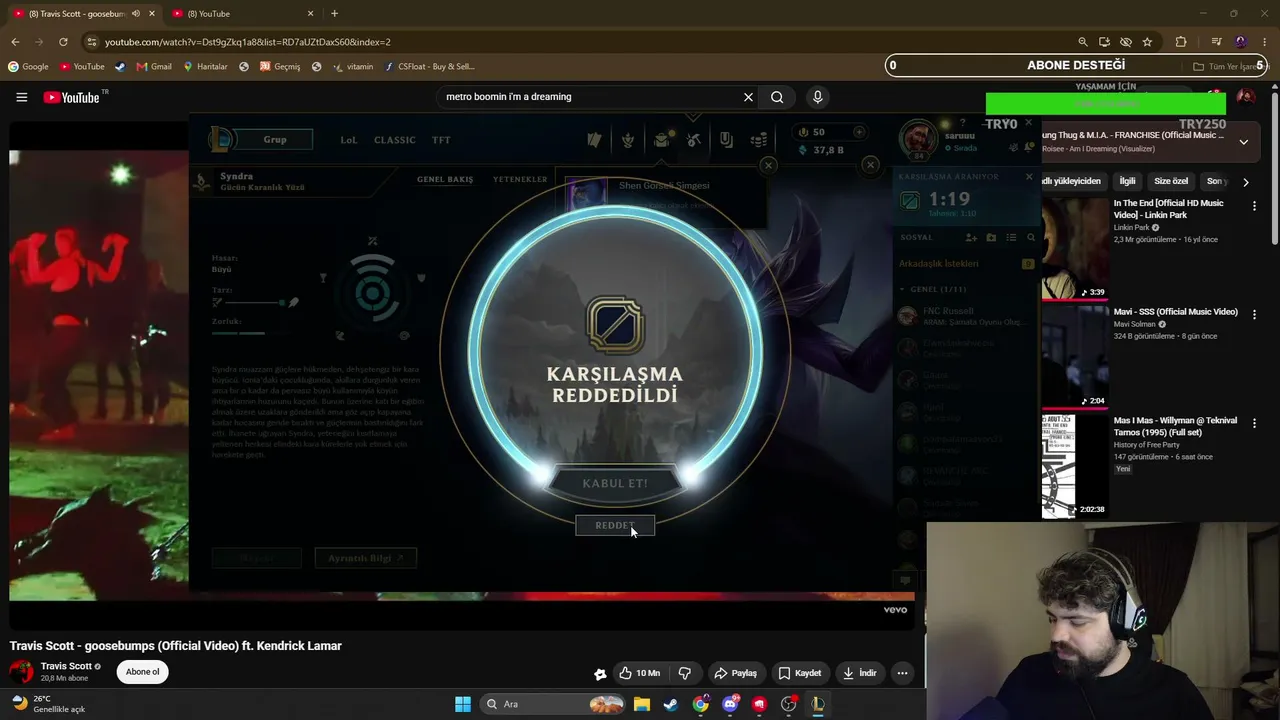The height and width of the screenshot is (720, 1280).
Task: Open the Windows Start menu
Action: (x=462, y=704)
